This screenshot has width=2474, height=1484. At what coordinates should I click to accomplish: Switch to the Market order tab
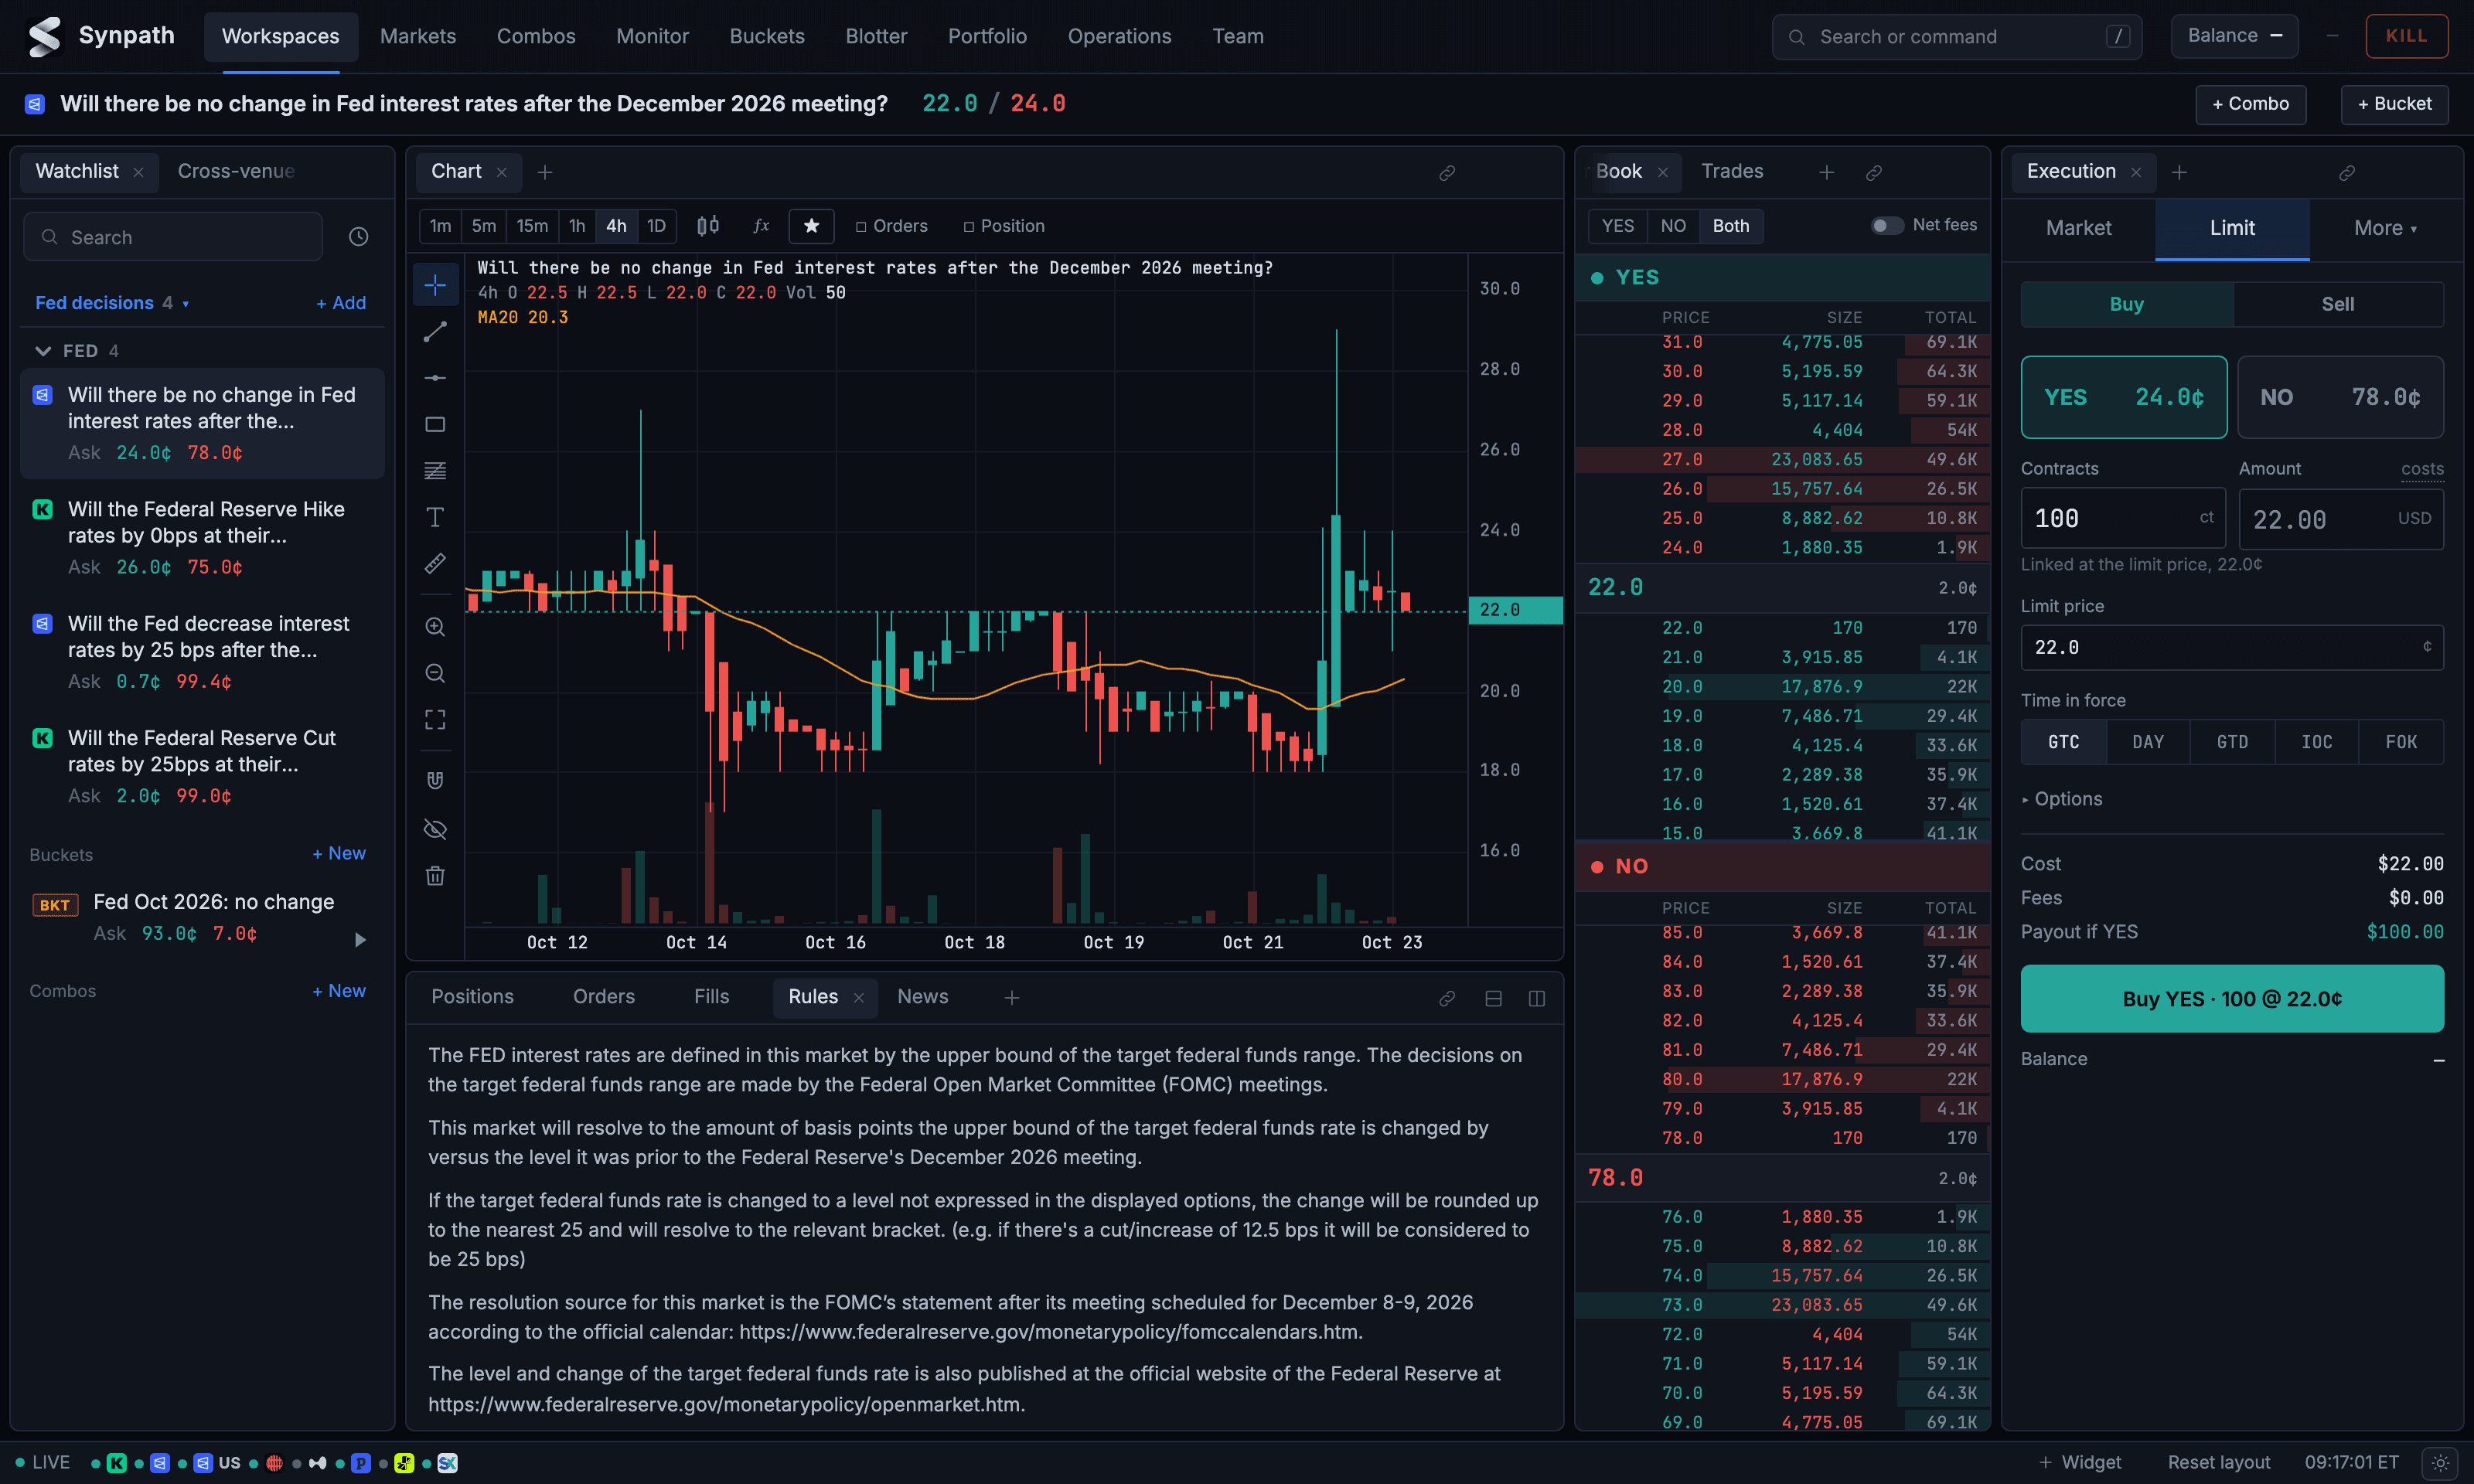[2078, 228]
